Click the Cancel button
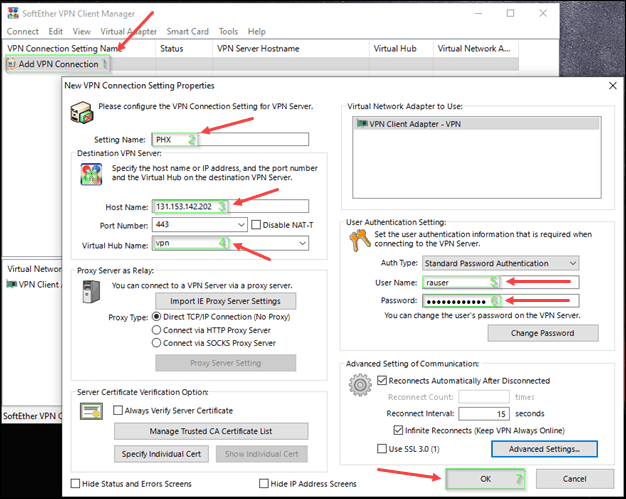Screen dimensions: 626x499 click(x=574, y=479)
